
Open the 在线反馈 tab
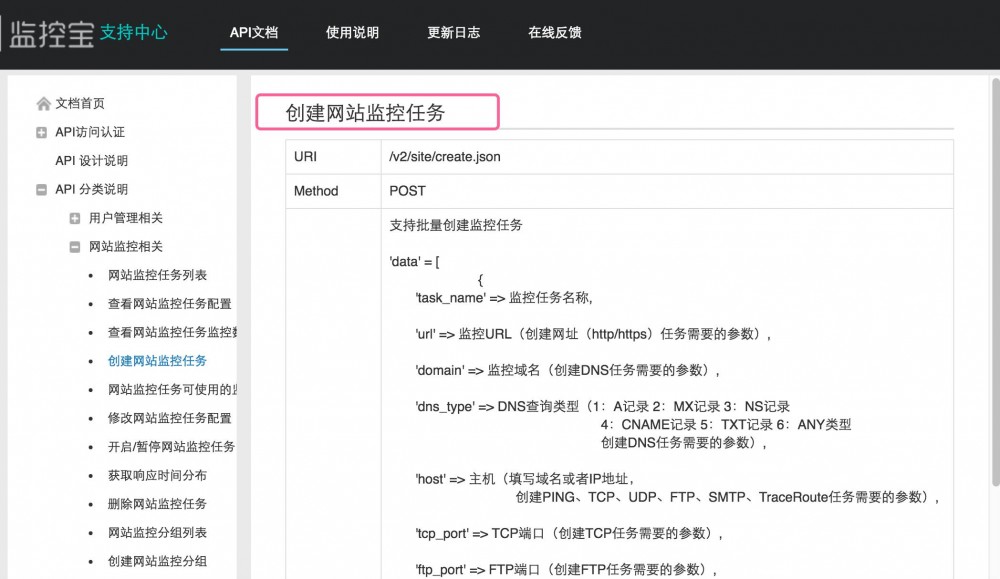click(555, 32)
